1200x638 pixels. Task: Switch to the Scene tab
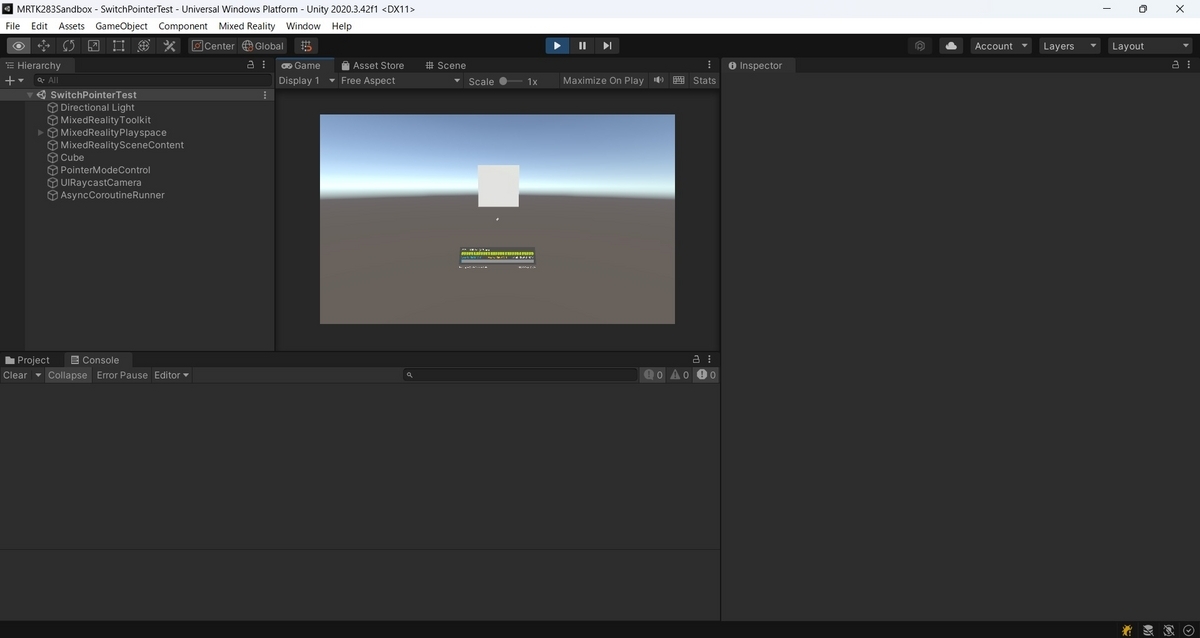point(446,65)
